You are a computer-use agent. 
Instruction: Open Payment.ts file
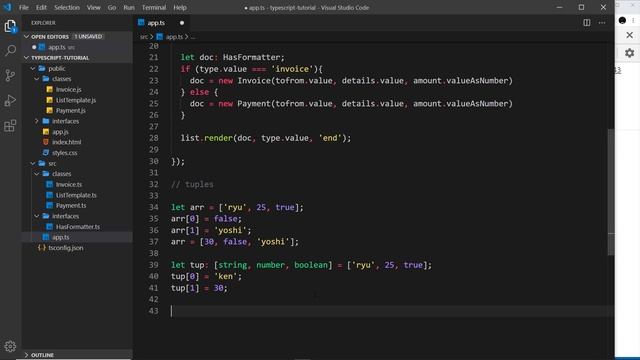(71, 205)
